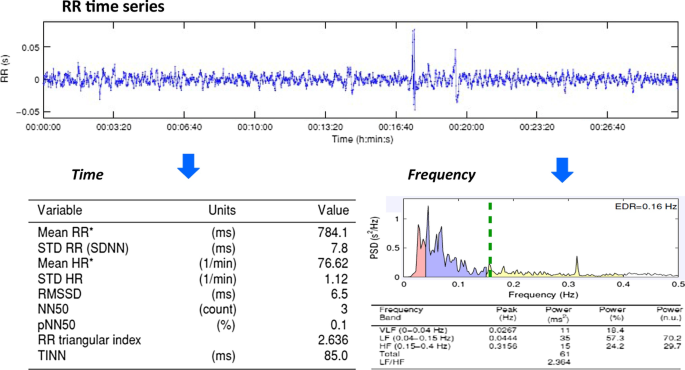Click the LF/HF ratio value 2.364
The width and height of the screenshot is (685, 370).
tap(559, 362)
